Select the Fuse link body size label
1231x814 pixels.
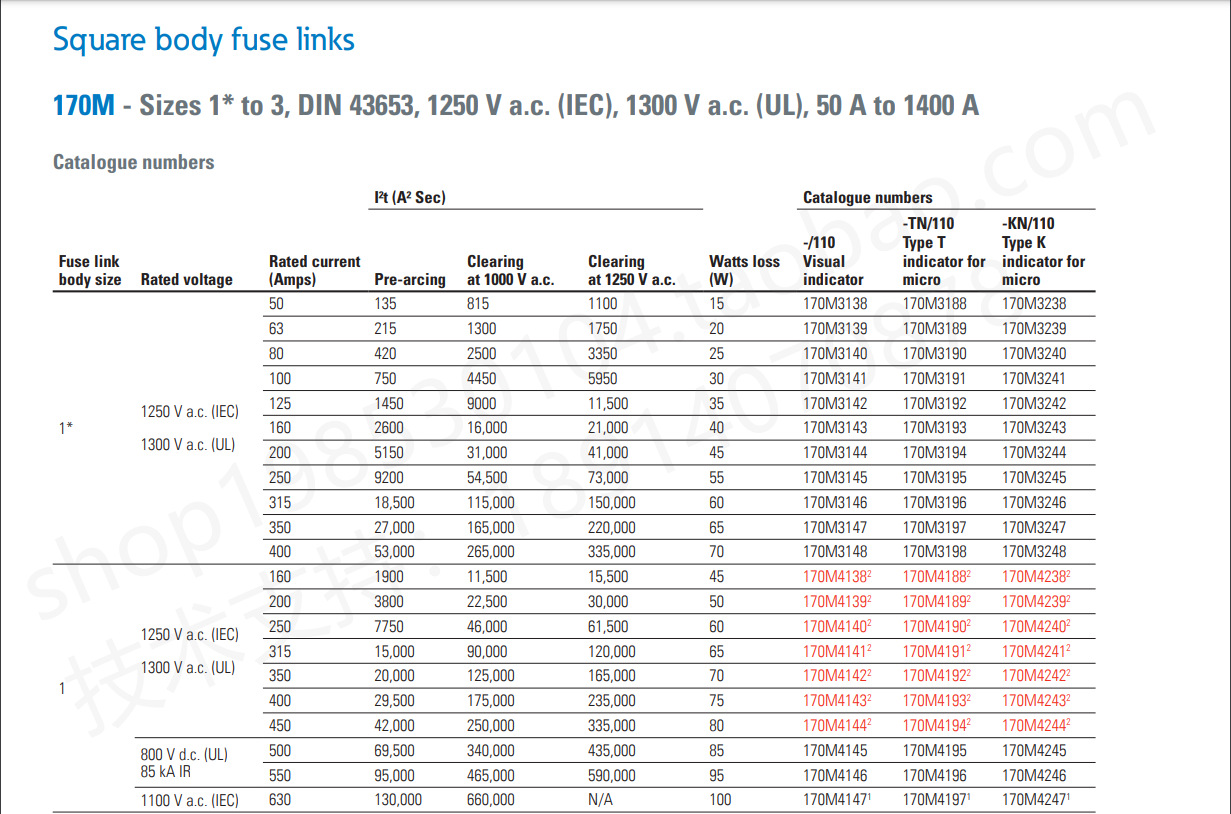(x=89, y=270)
